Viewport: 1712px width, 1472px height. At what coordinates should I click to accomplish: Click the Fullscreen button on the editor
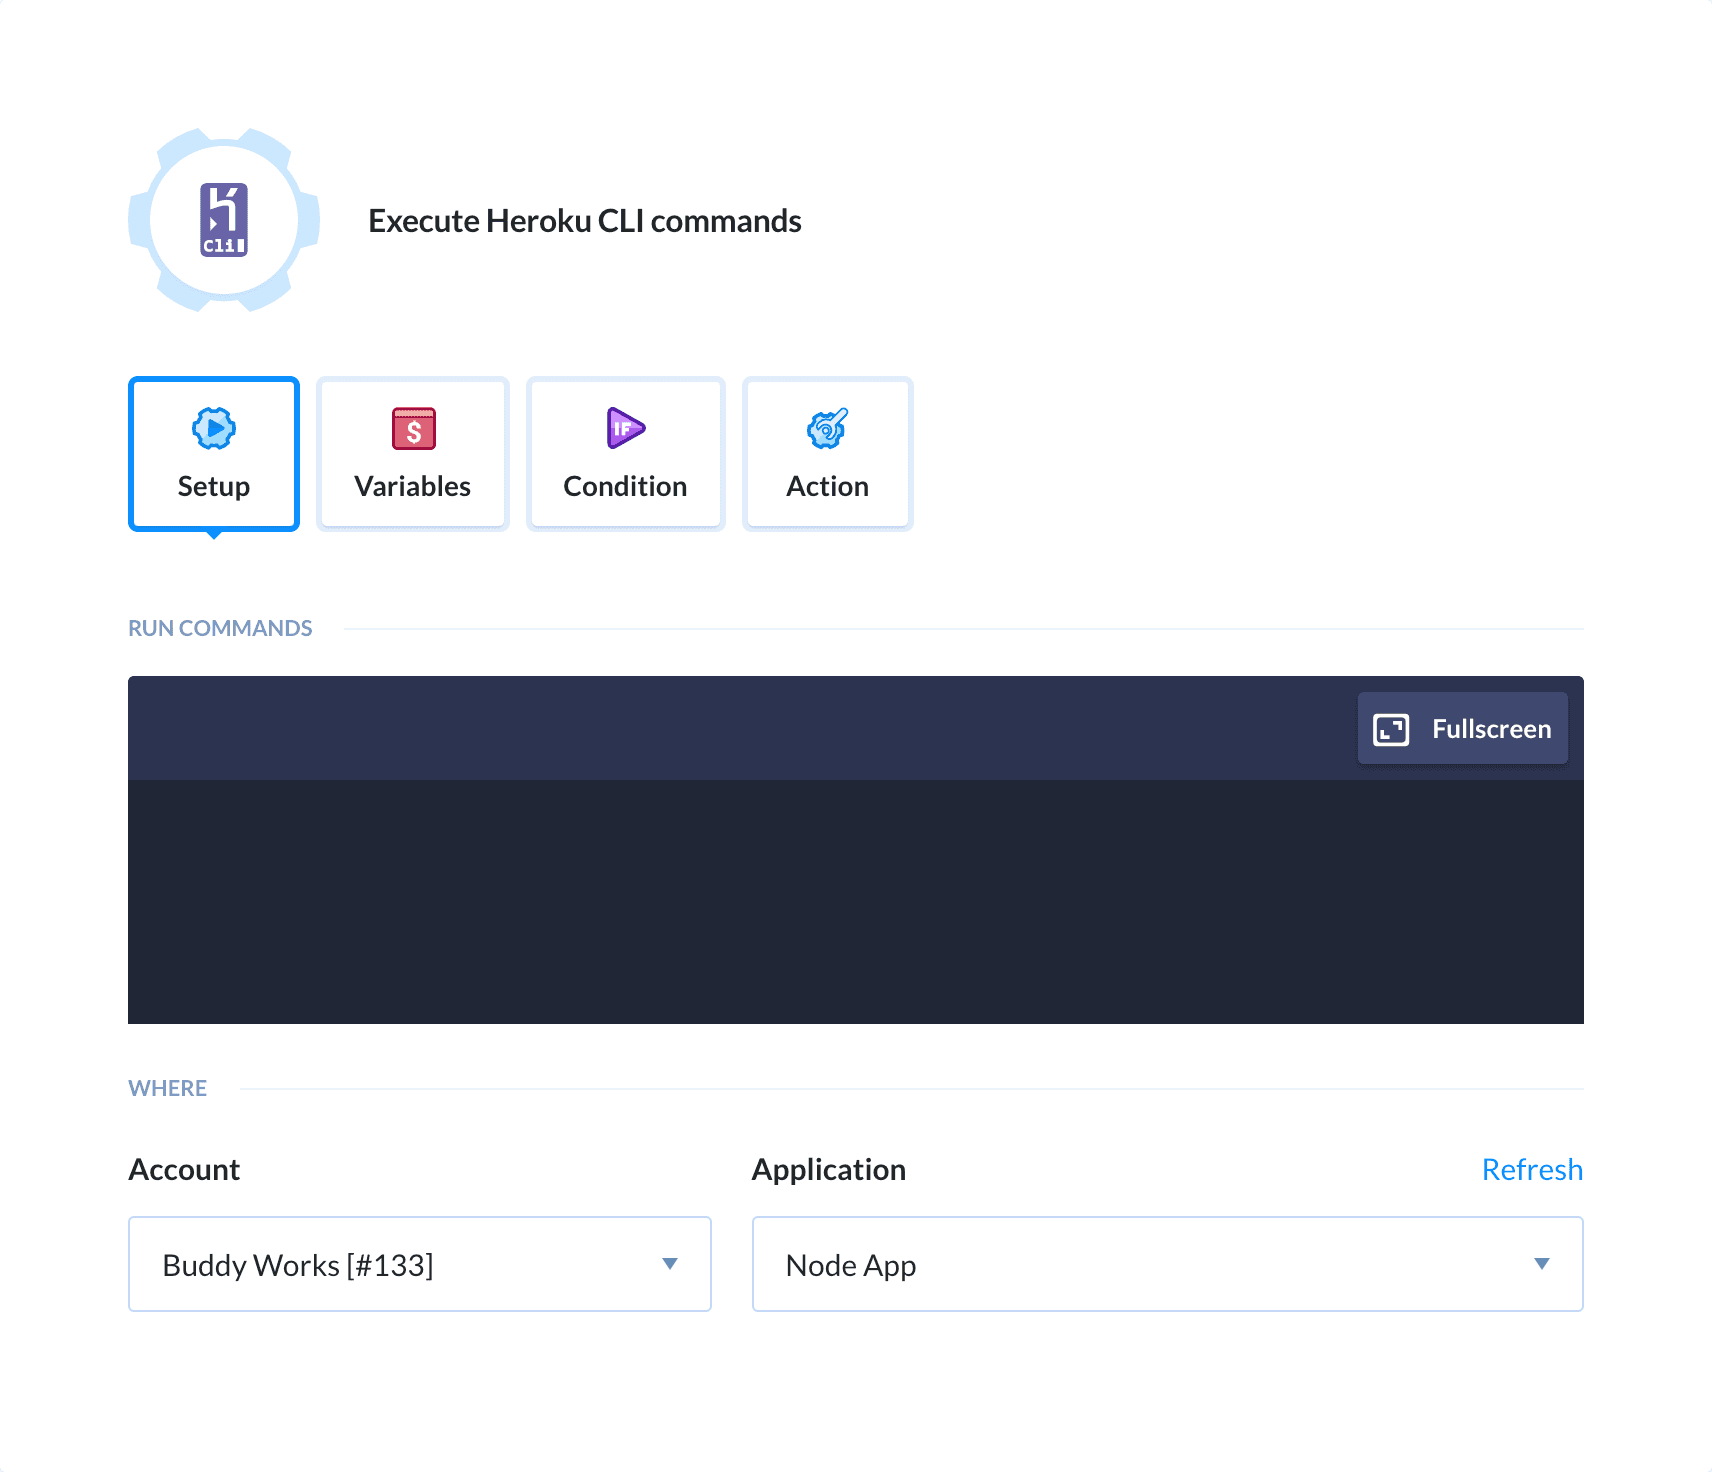(1463, 729)
